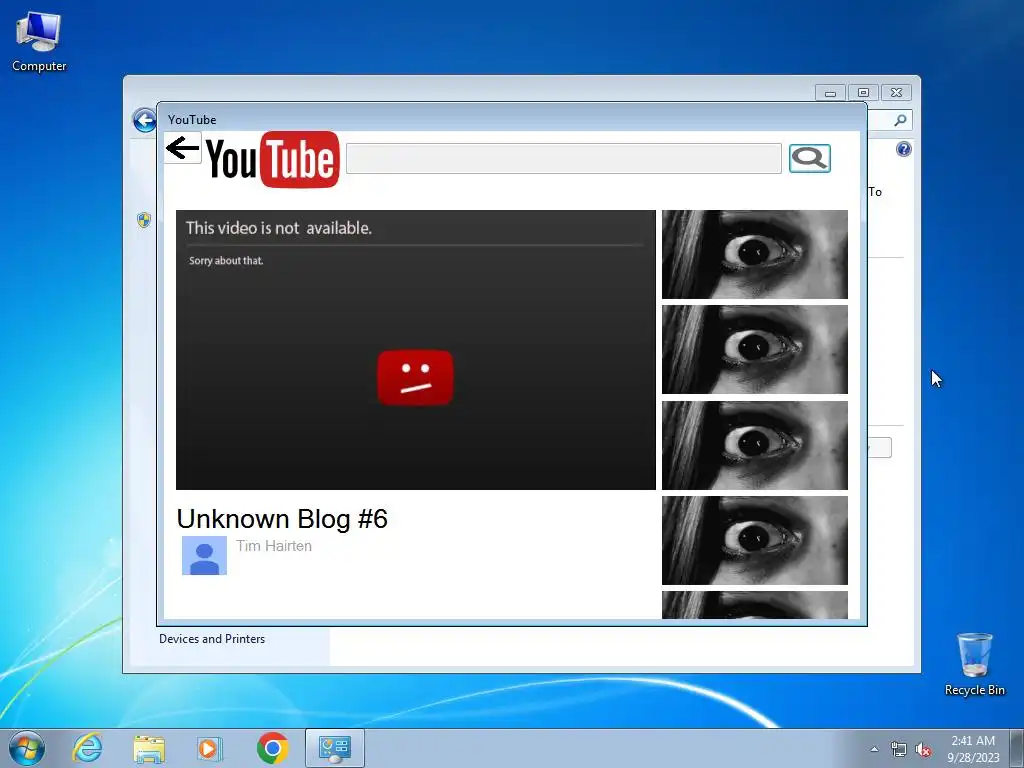Open the second eye thumbnail in sidebar

point(755,350)
